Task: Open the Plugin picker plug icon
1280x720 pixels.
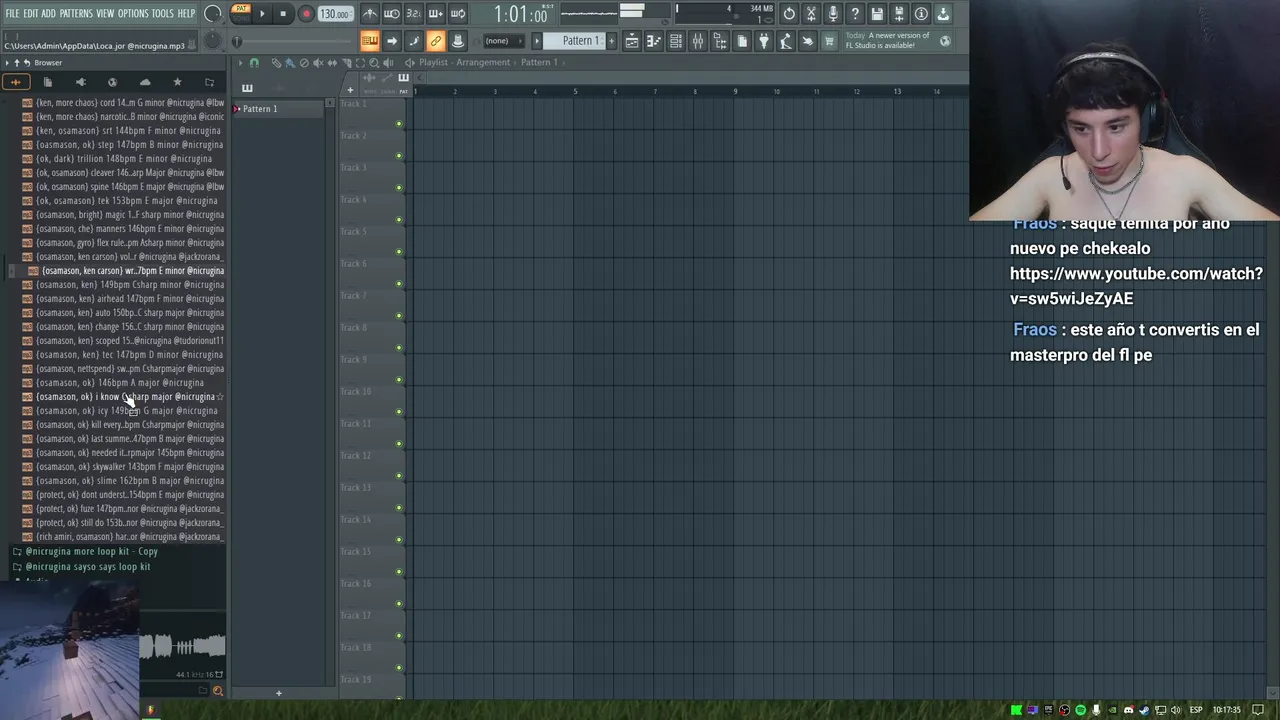Action: click(764, 41)
